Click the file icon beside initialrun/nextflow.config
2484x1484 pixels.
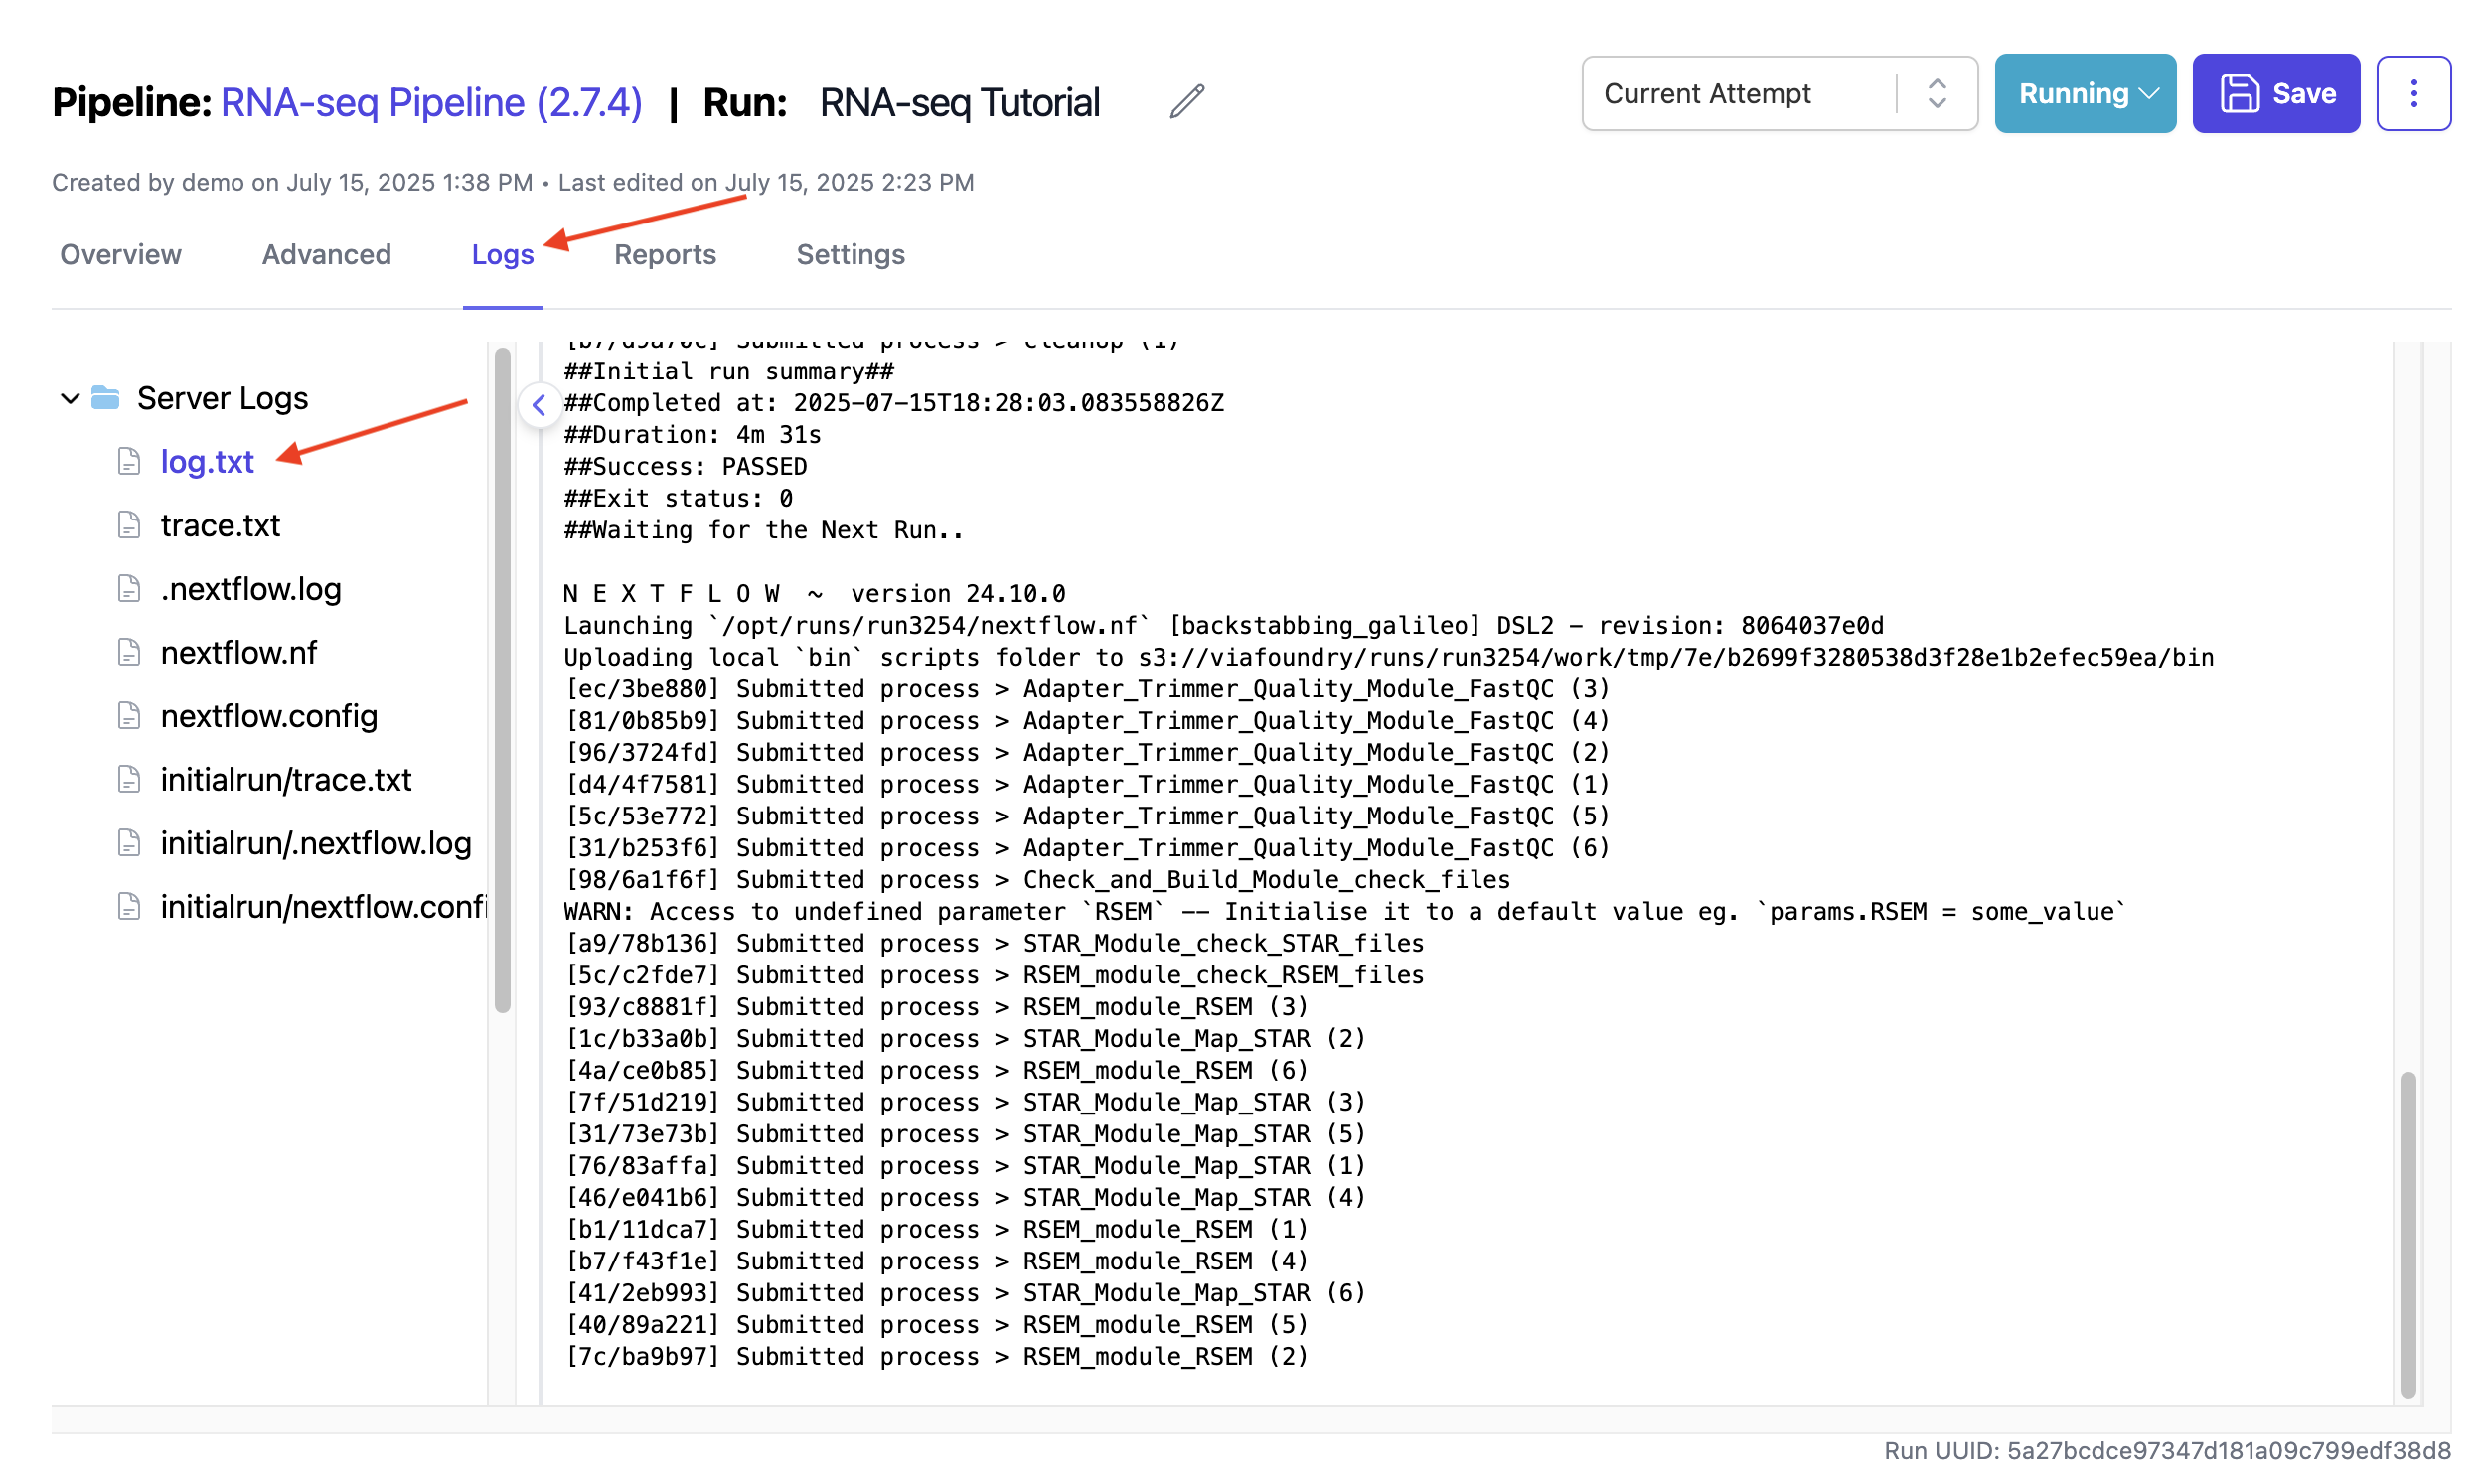click(x=129, y=907)
